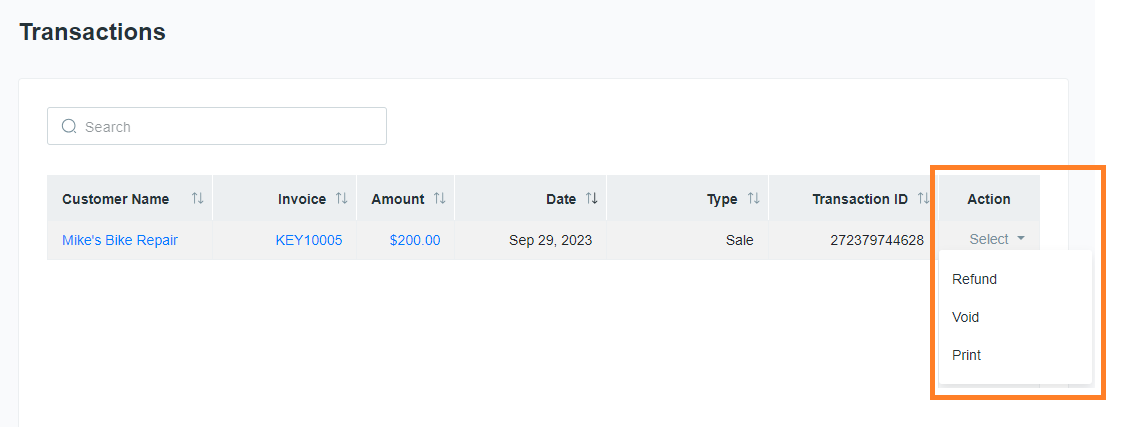Screen dimensions: 1122x427
Task: Sort by Customer Name arrows icon
Action: pos(197,199)
